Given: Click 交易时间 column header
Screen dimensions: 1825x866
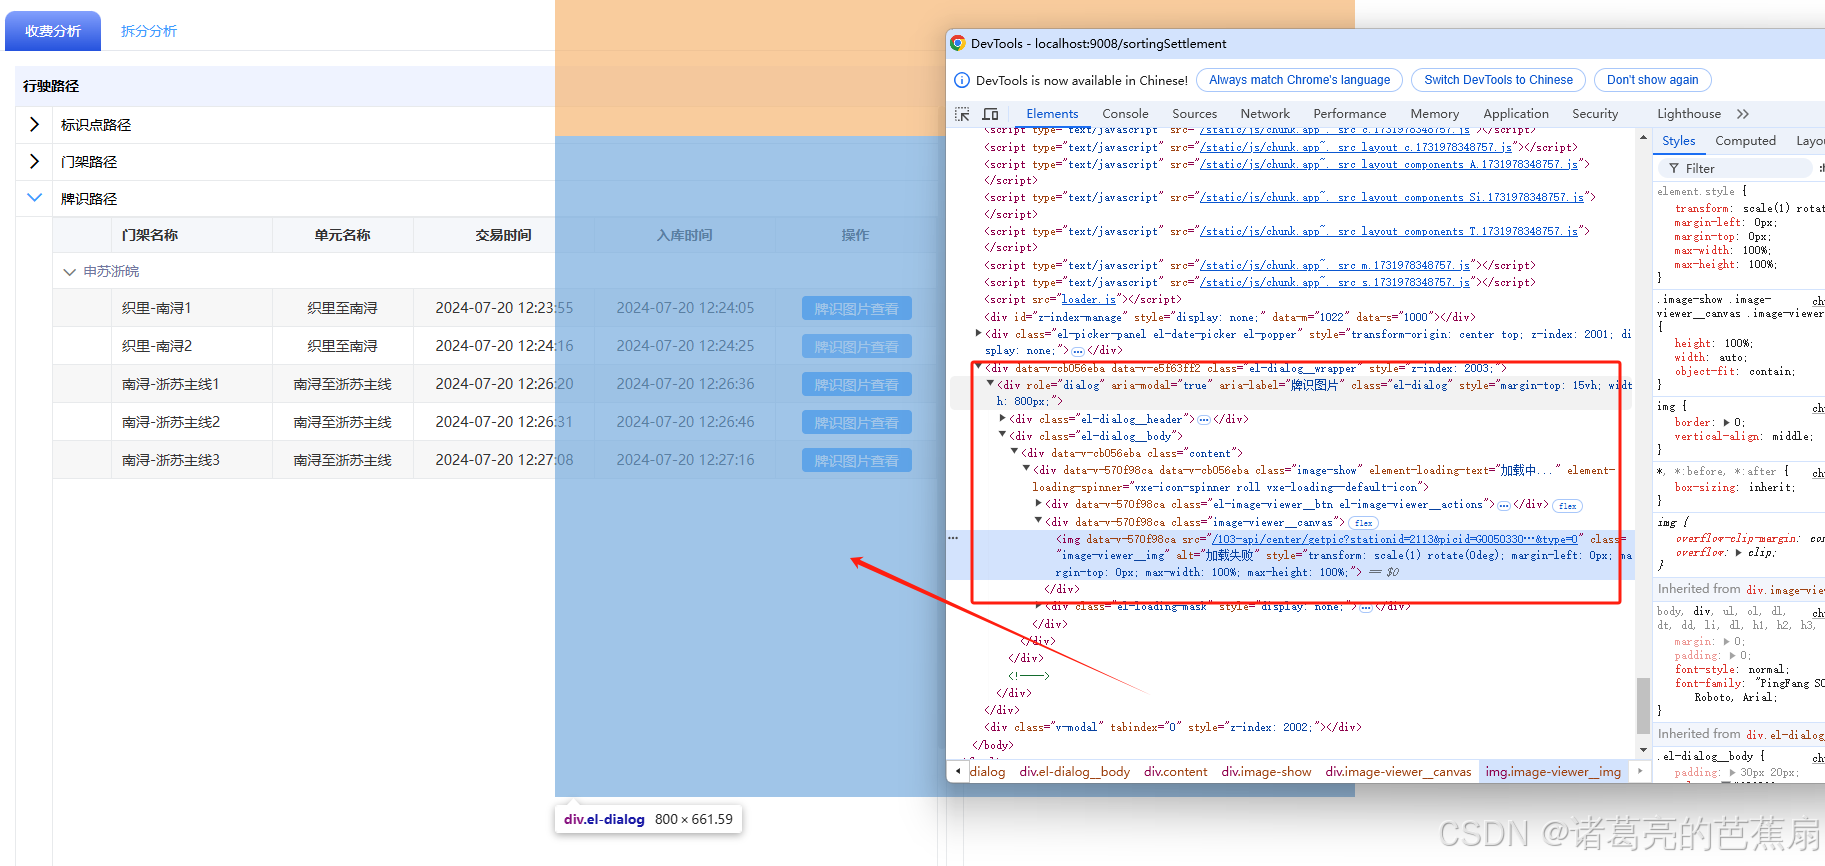Looking at the screenshot, I should (x=504, y=235).
